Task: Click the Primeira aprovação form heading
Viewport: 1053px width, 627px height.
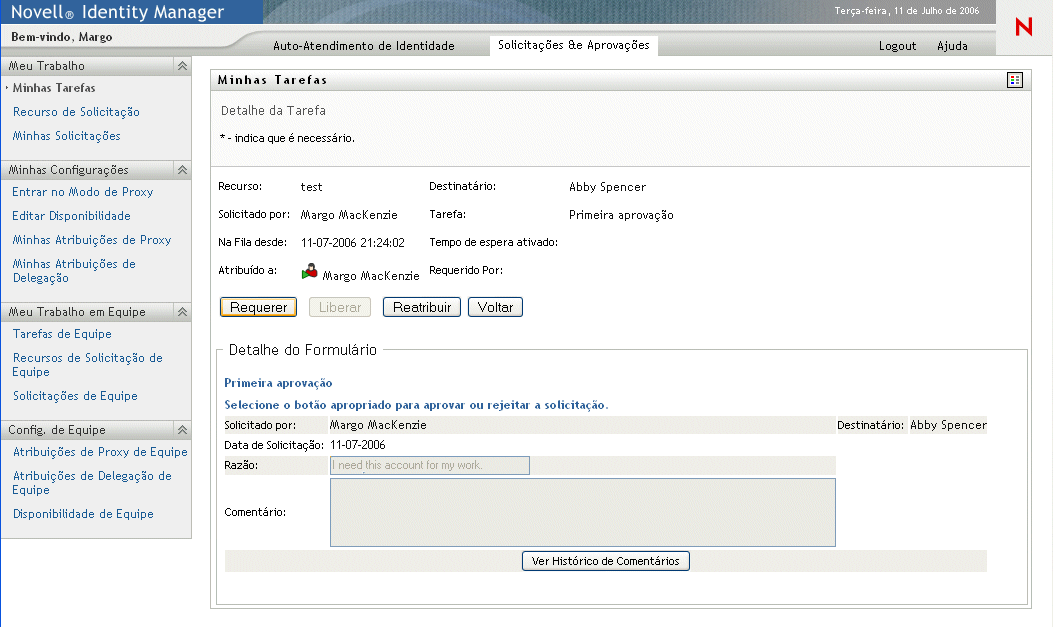Action: pyautogui.click(x=278, y=383)
